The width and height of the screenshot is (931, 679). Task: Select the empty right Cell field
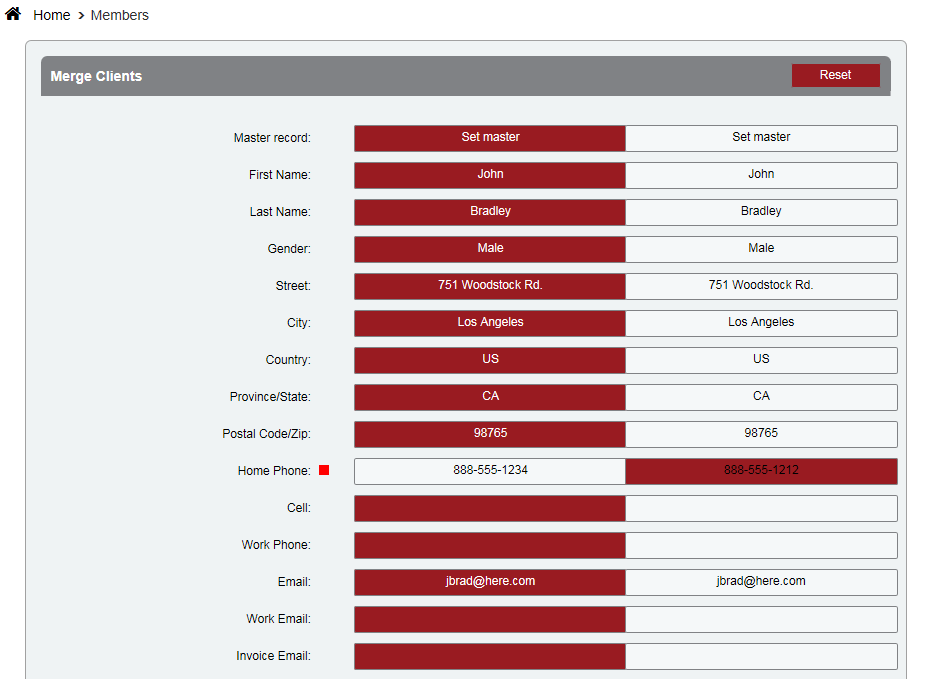761,508
